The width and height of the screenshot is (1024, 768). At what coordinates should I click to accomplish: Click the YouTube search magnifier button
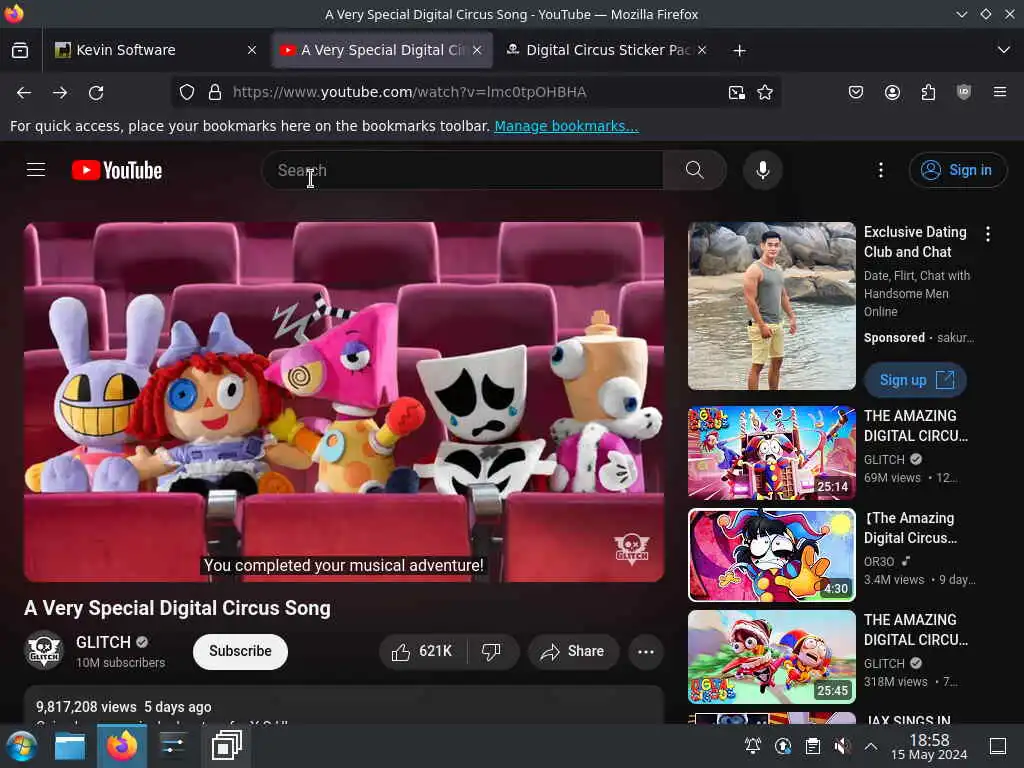coord(695,170)
